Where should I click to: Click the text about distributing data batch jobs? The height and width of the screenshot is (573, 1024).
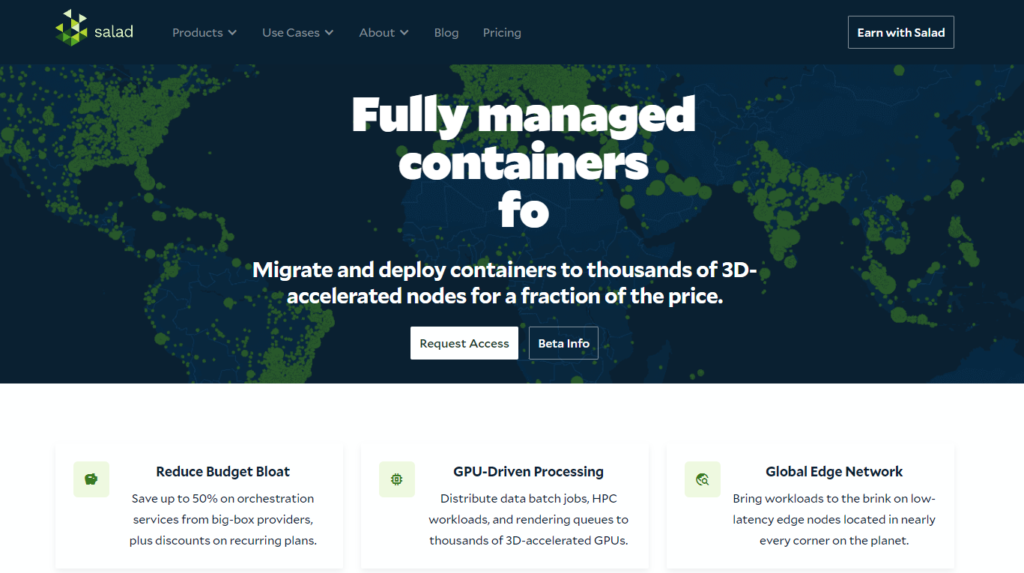tap(528, 519)
